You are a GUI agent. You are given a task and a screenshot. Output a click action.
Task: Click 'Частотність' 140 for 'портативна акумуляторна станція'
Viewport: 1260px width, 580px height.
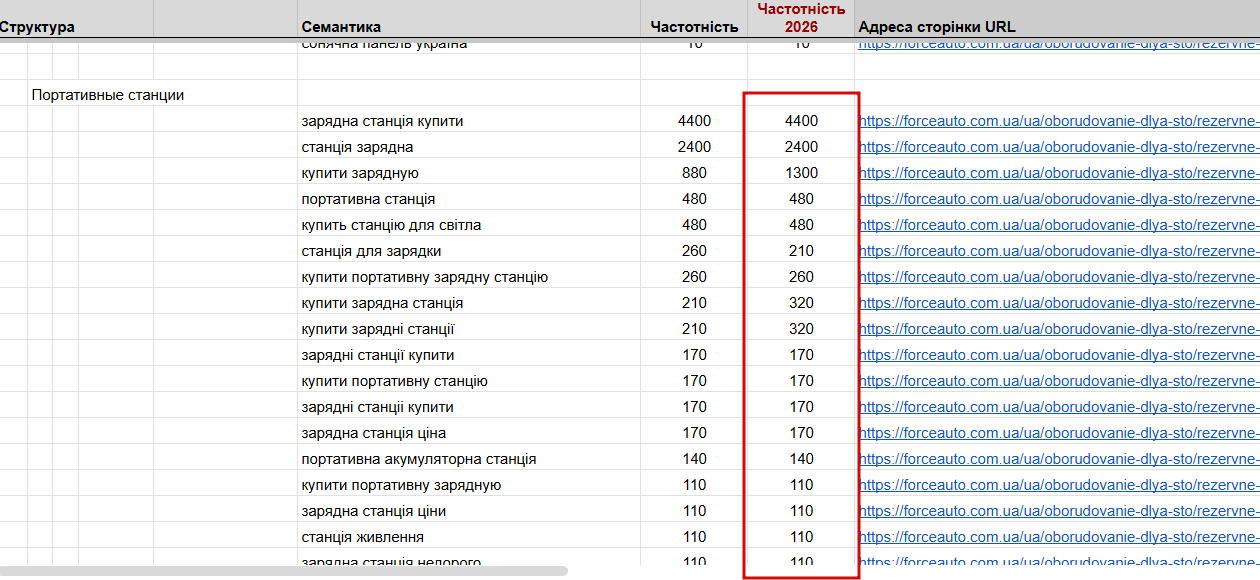[x=694, y=459]
